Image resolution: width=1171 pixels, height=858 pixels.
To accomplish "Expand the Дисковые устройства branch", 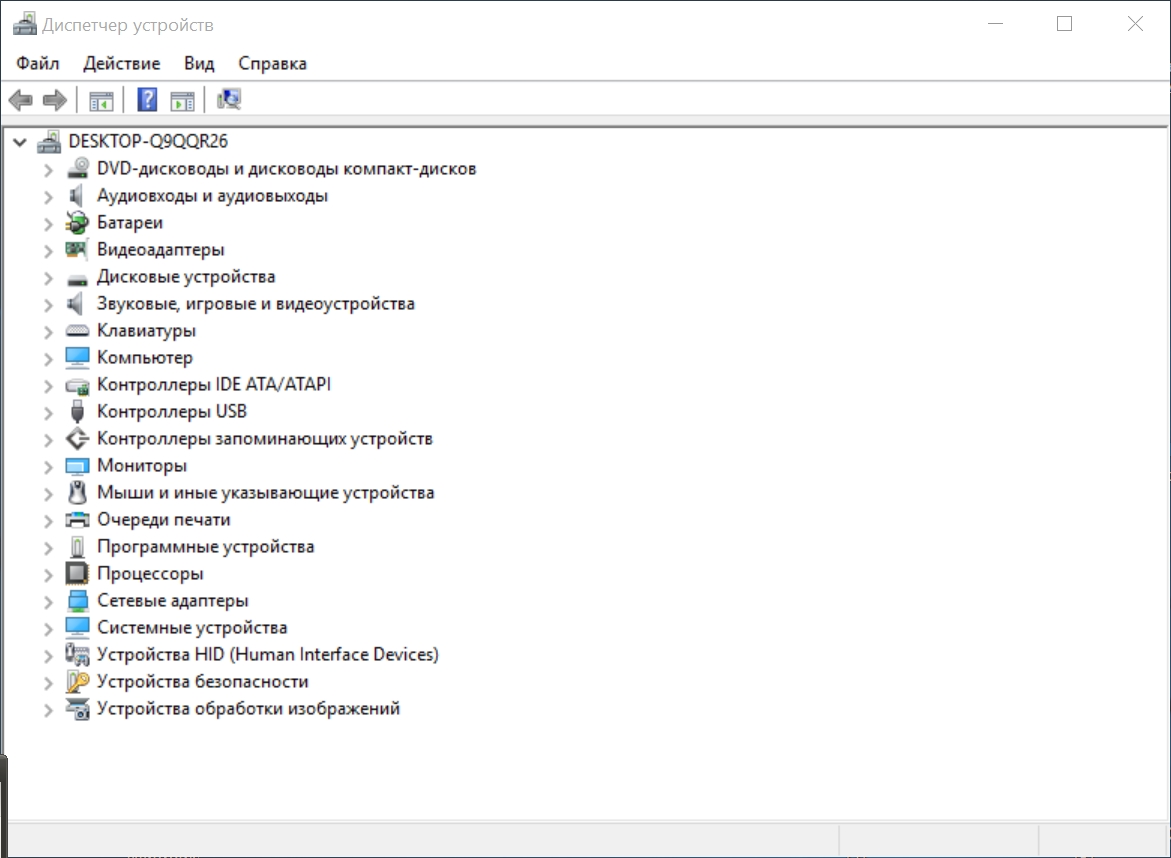I will pyautogui.click(x=48, y=277).
